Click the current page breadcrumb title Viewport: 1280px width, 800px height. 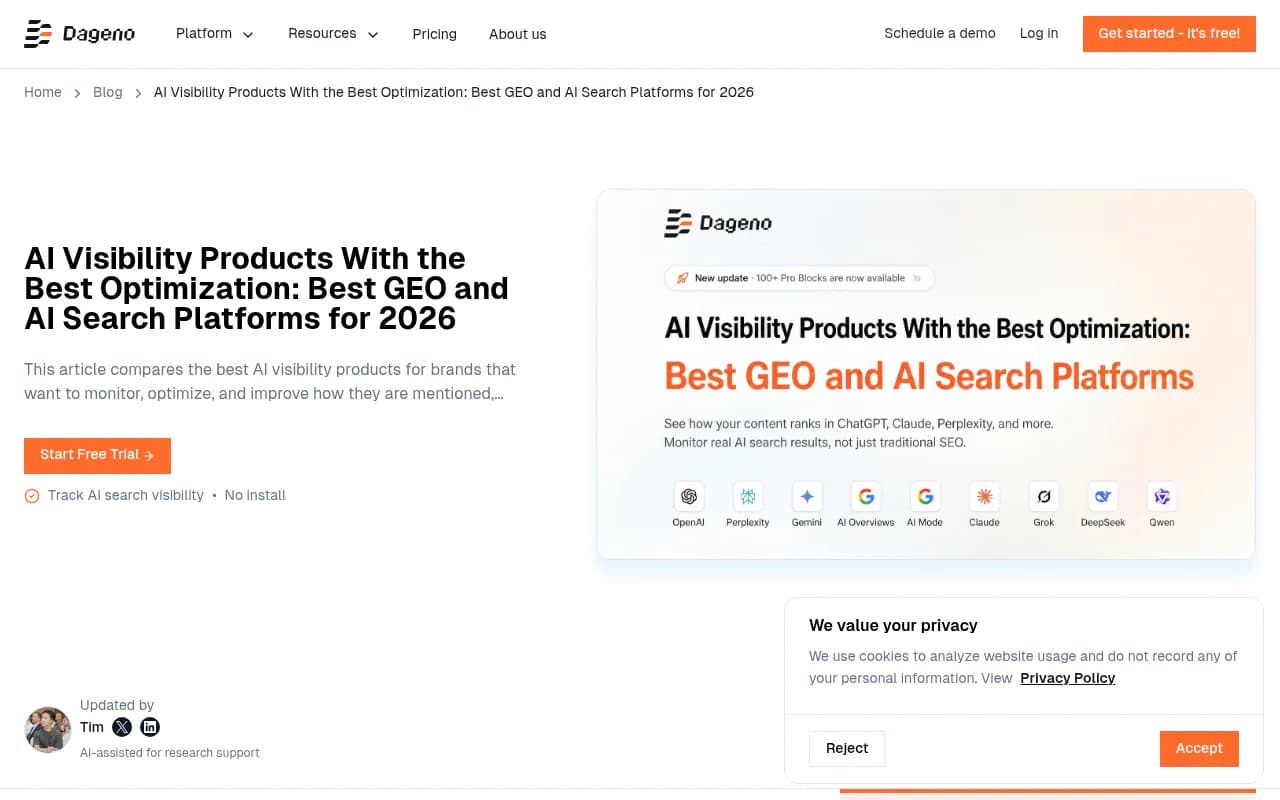454,92
